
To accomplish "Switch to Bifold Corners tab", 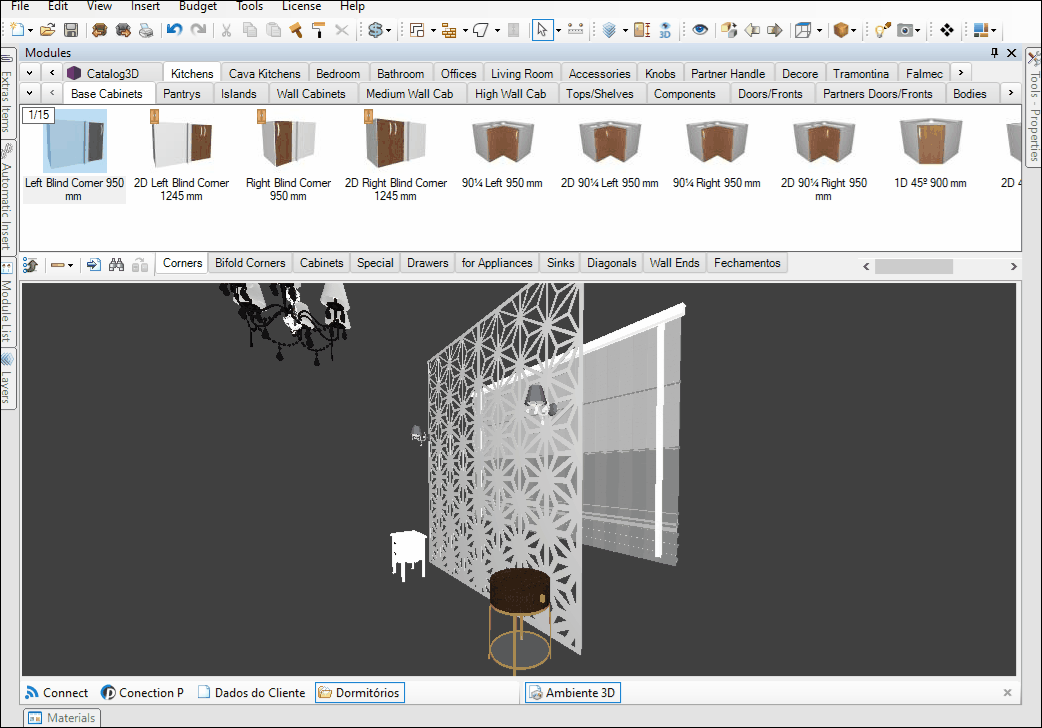I will click(x=250, y=263).
